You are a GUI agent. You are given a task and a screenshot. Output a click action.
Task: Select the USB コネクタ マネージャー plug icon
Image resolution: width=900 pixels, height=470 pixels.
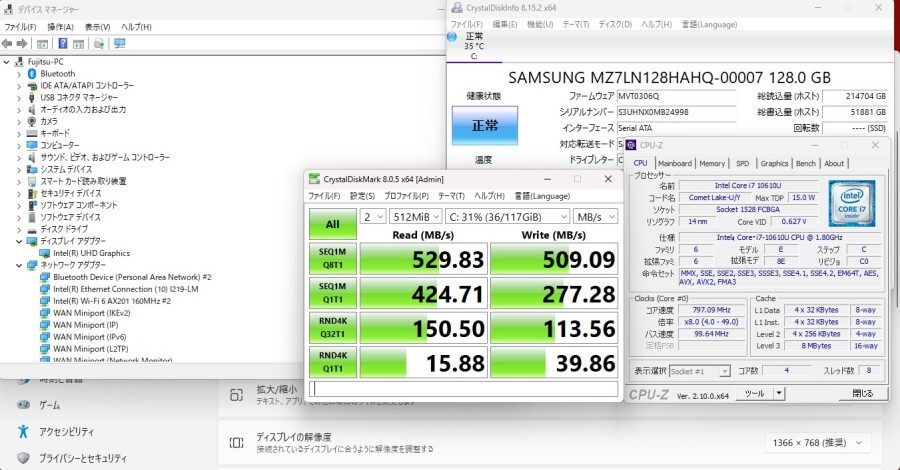pos(32,98)
